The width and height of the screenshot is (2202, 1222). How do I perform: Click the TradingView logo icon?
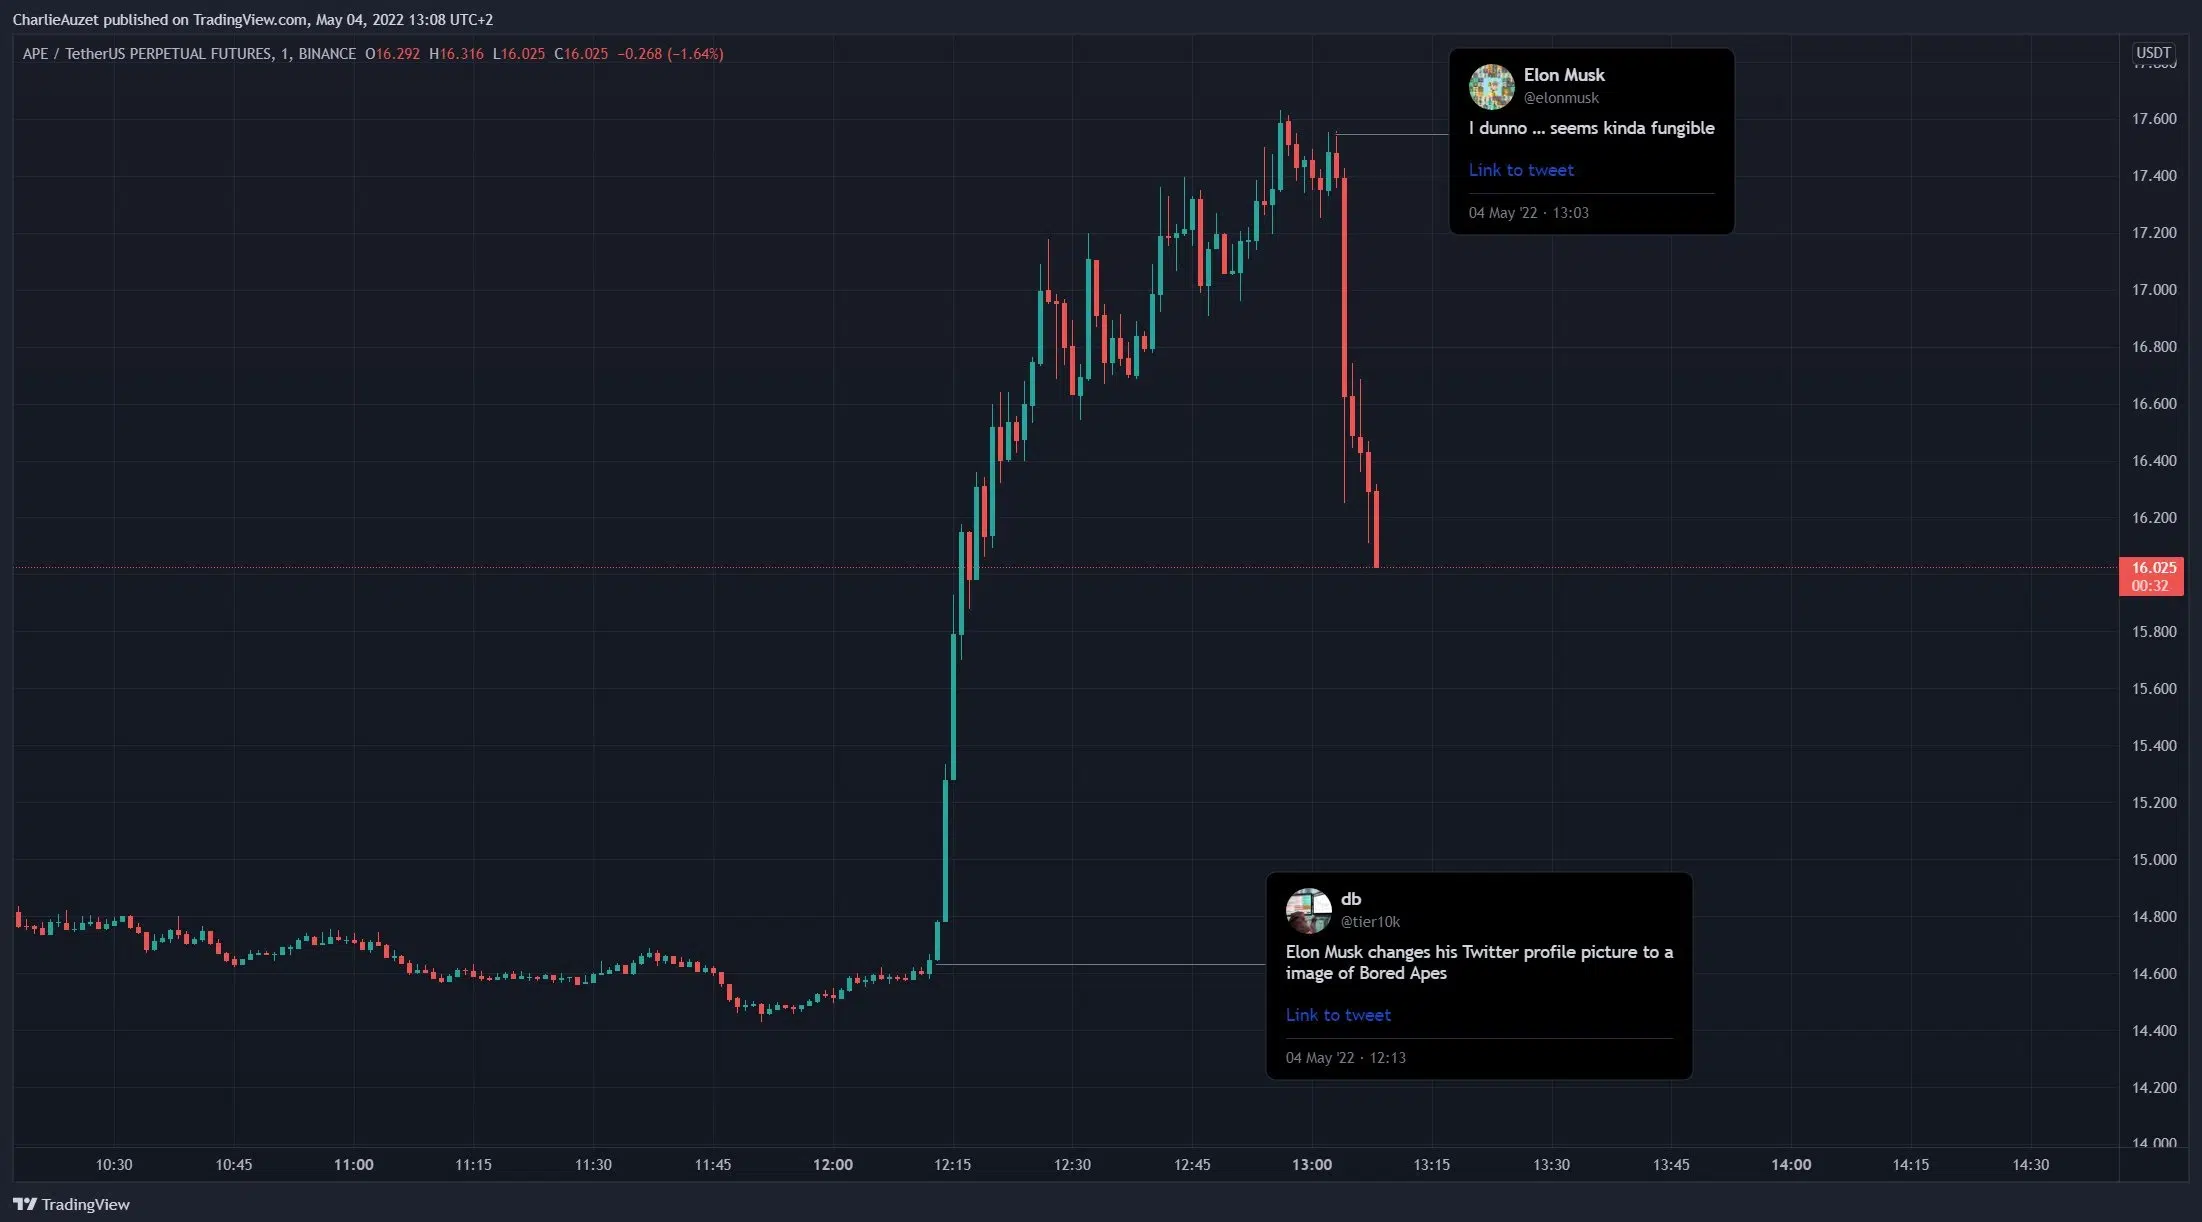(x=25, y=1204)
